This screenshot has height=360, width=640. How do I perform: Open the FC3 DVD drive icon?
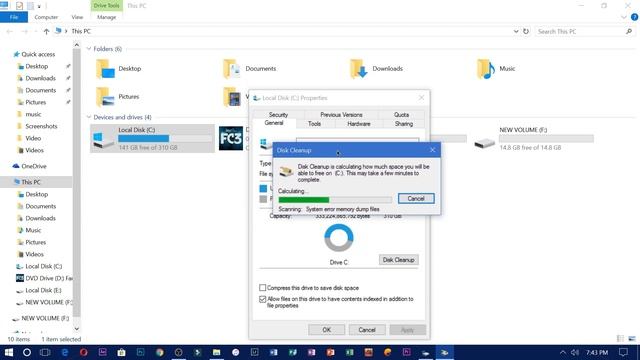coord(231,138)
